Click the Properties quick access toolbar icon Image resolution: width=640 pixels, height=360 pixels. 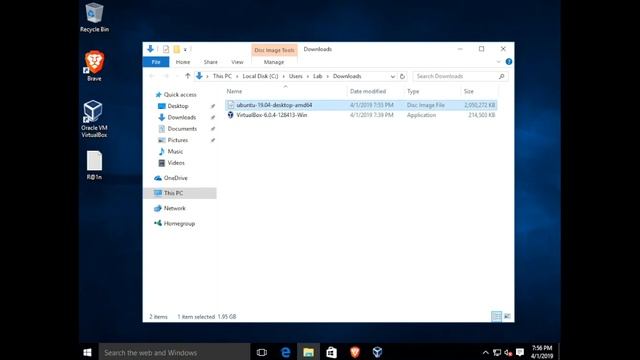(x=166, y=49)
